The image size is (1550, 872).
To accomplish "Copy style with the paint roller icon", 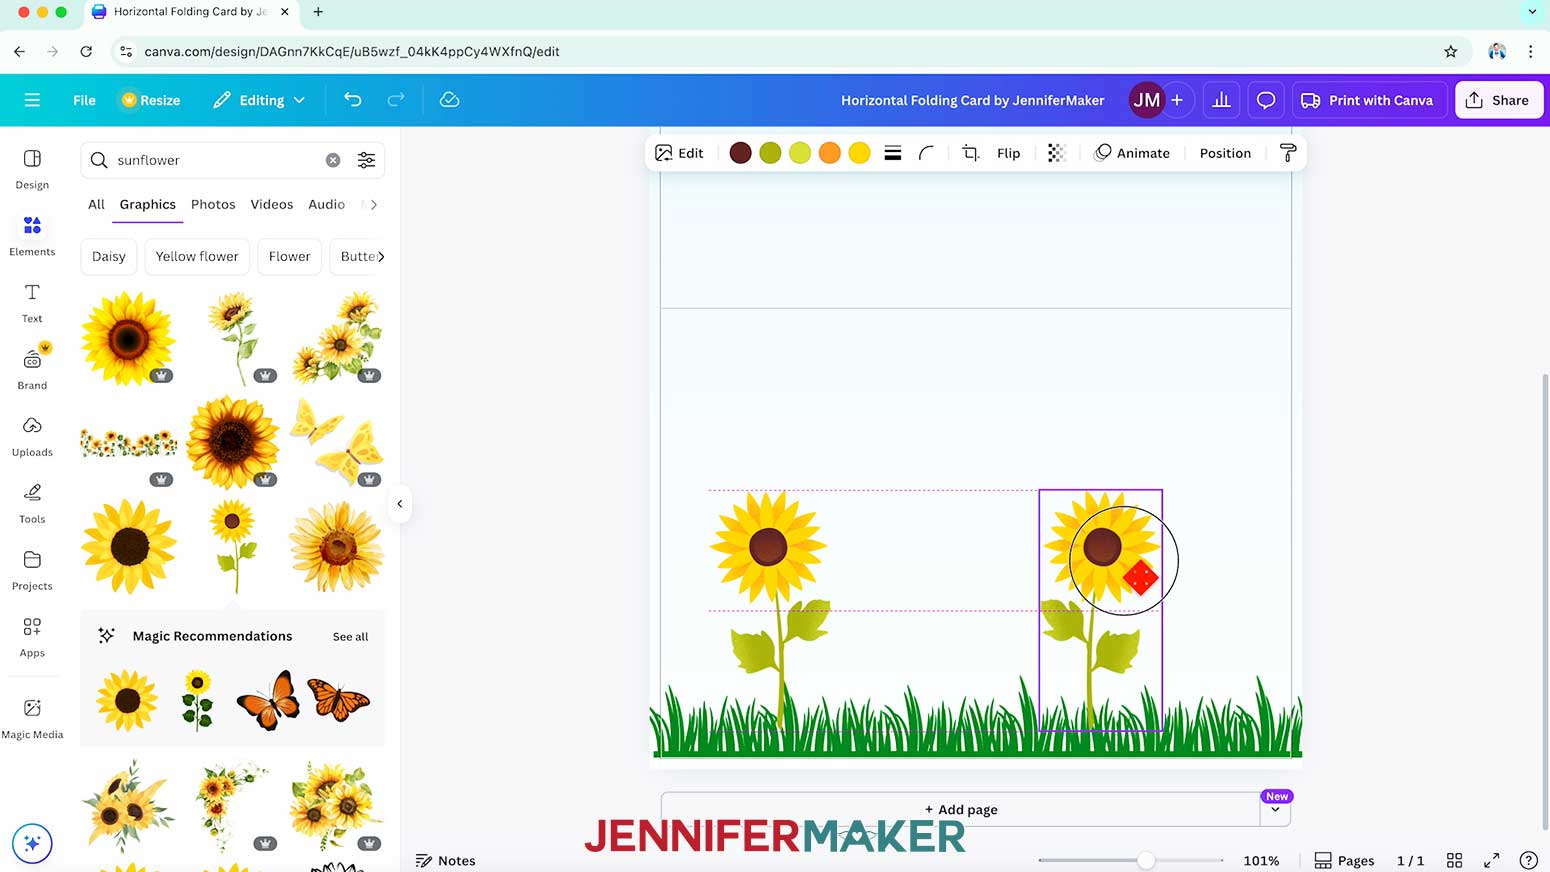I will 1288,153.
